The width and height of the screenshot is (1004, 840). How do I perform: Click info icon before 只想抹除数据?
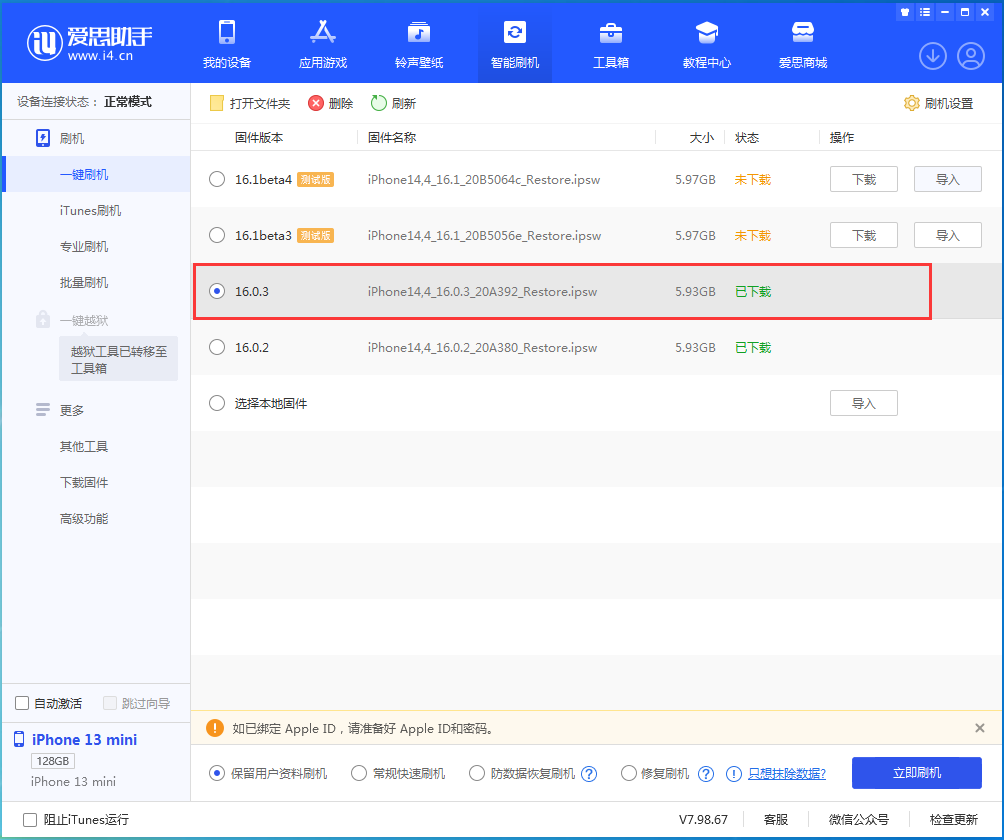734,773
